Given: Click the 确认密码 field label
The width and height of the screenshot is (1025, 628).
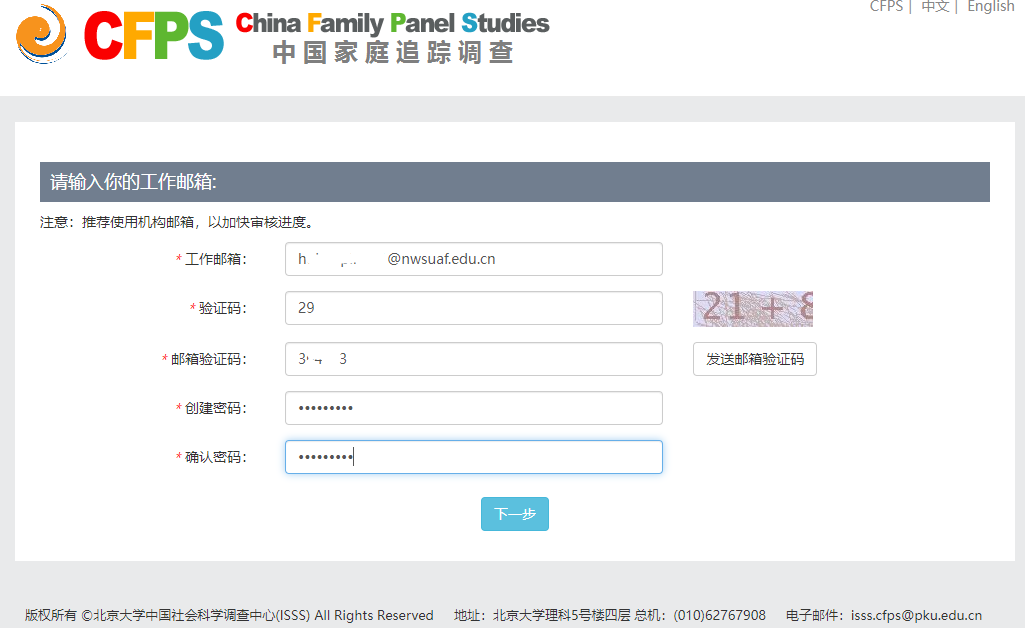Looking at the screenshot, I should tap(215, 457).
